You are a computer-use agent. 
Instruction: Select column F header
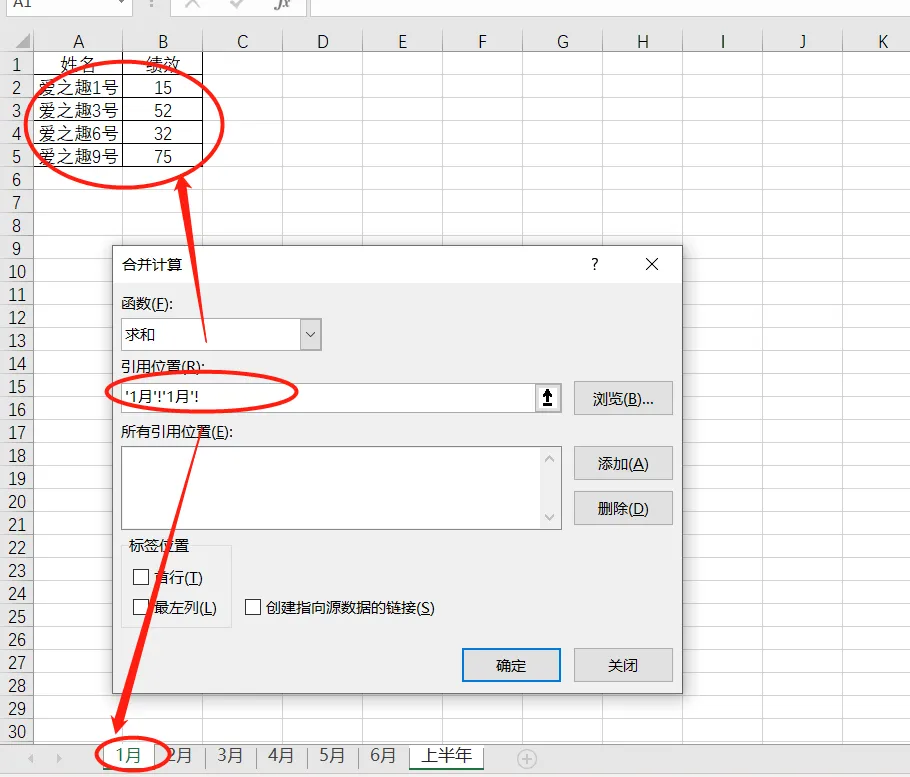[482, 41]
